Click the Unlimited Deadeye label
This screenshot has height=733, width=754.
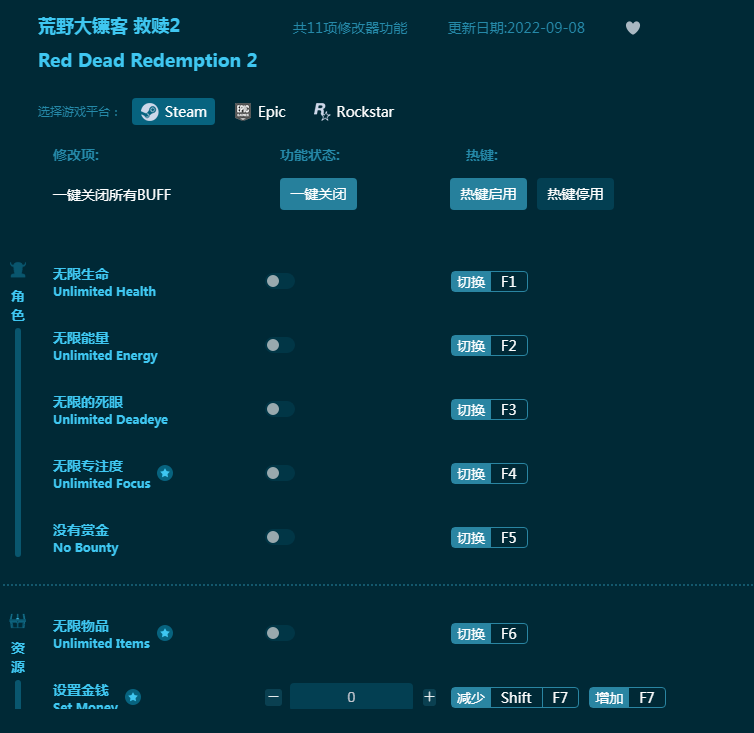coord(111,410)
